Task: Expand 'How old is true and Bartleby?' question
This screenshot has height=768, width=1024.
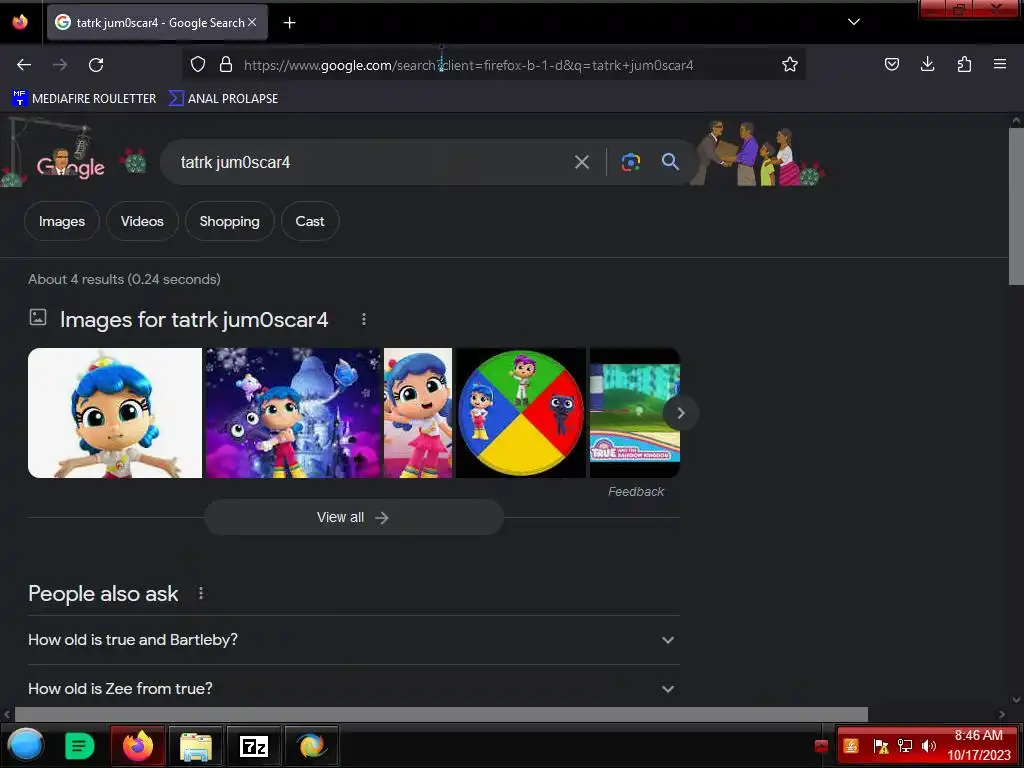Action: (x=353, y=640)
